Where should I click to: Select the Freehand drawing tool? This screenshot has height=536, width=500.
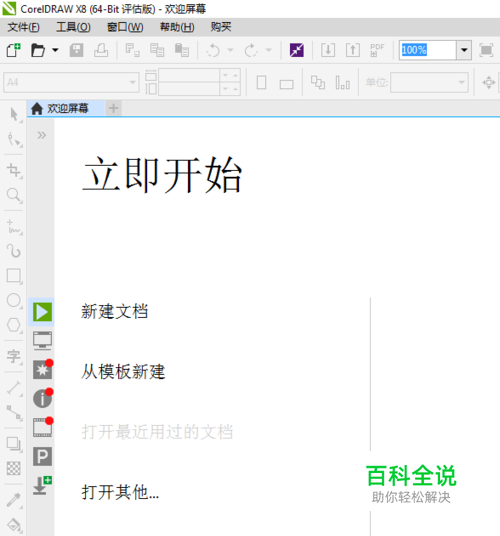pos(14,227)
